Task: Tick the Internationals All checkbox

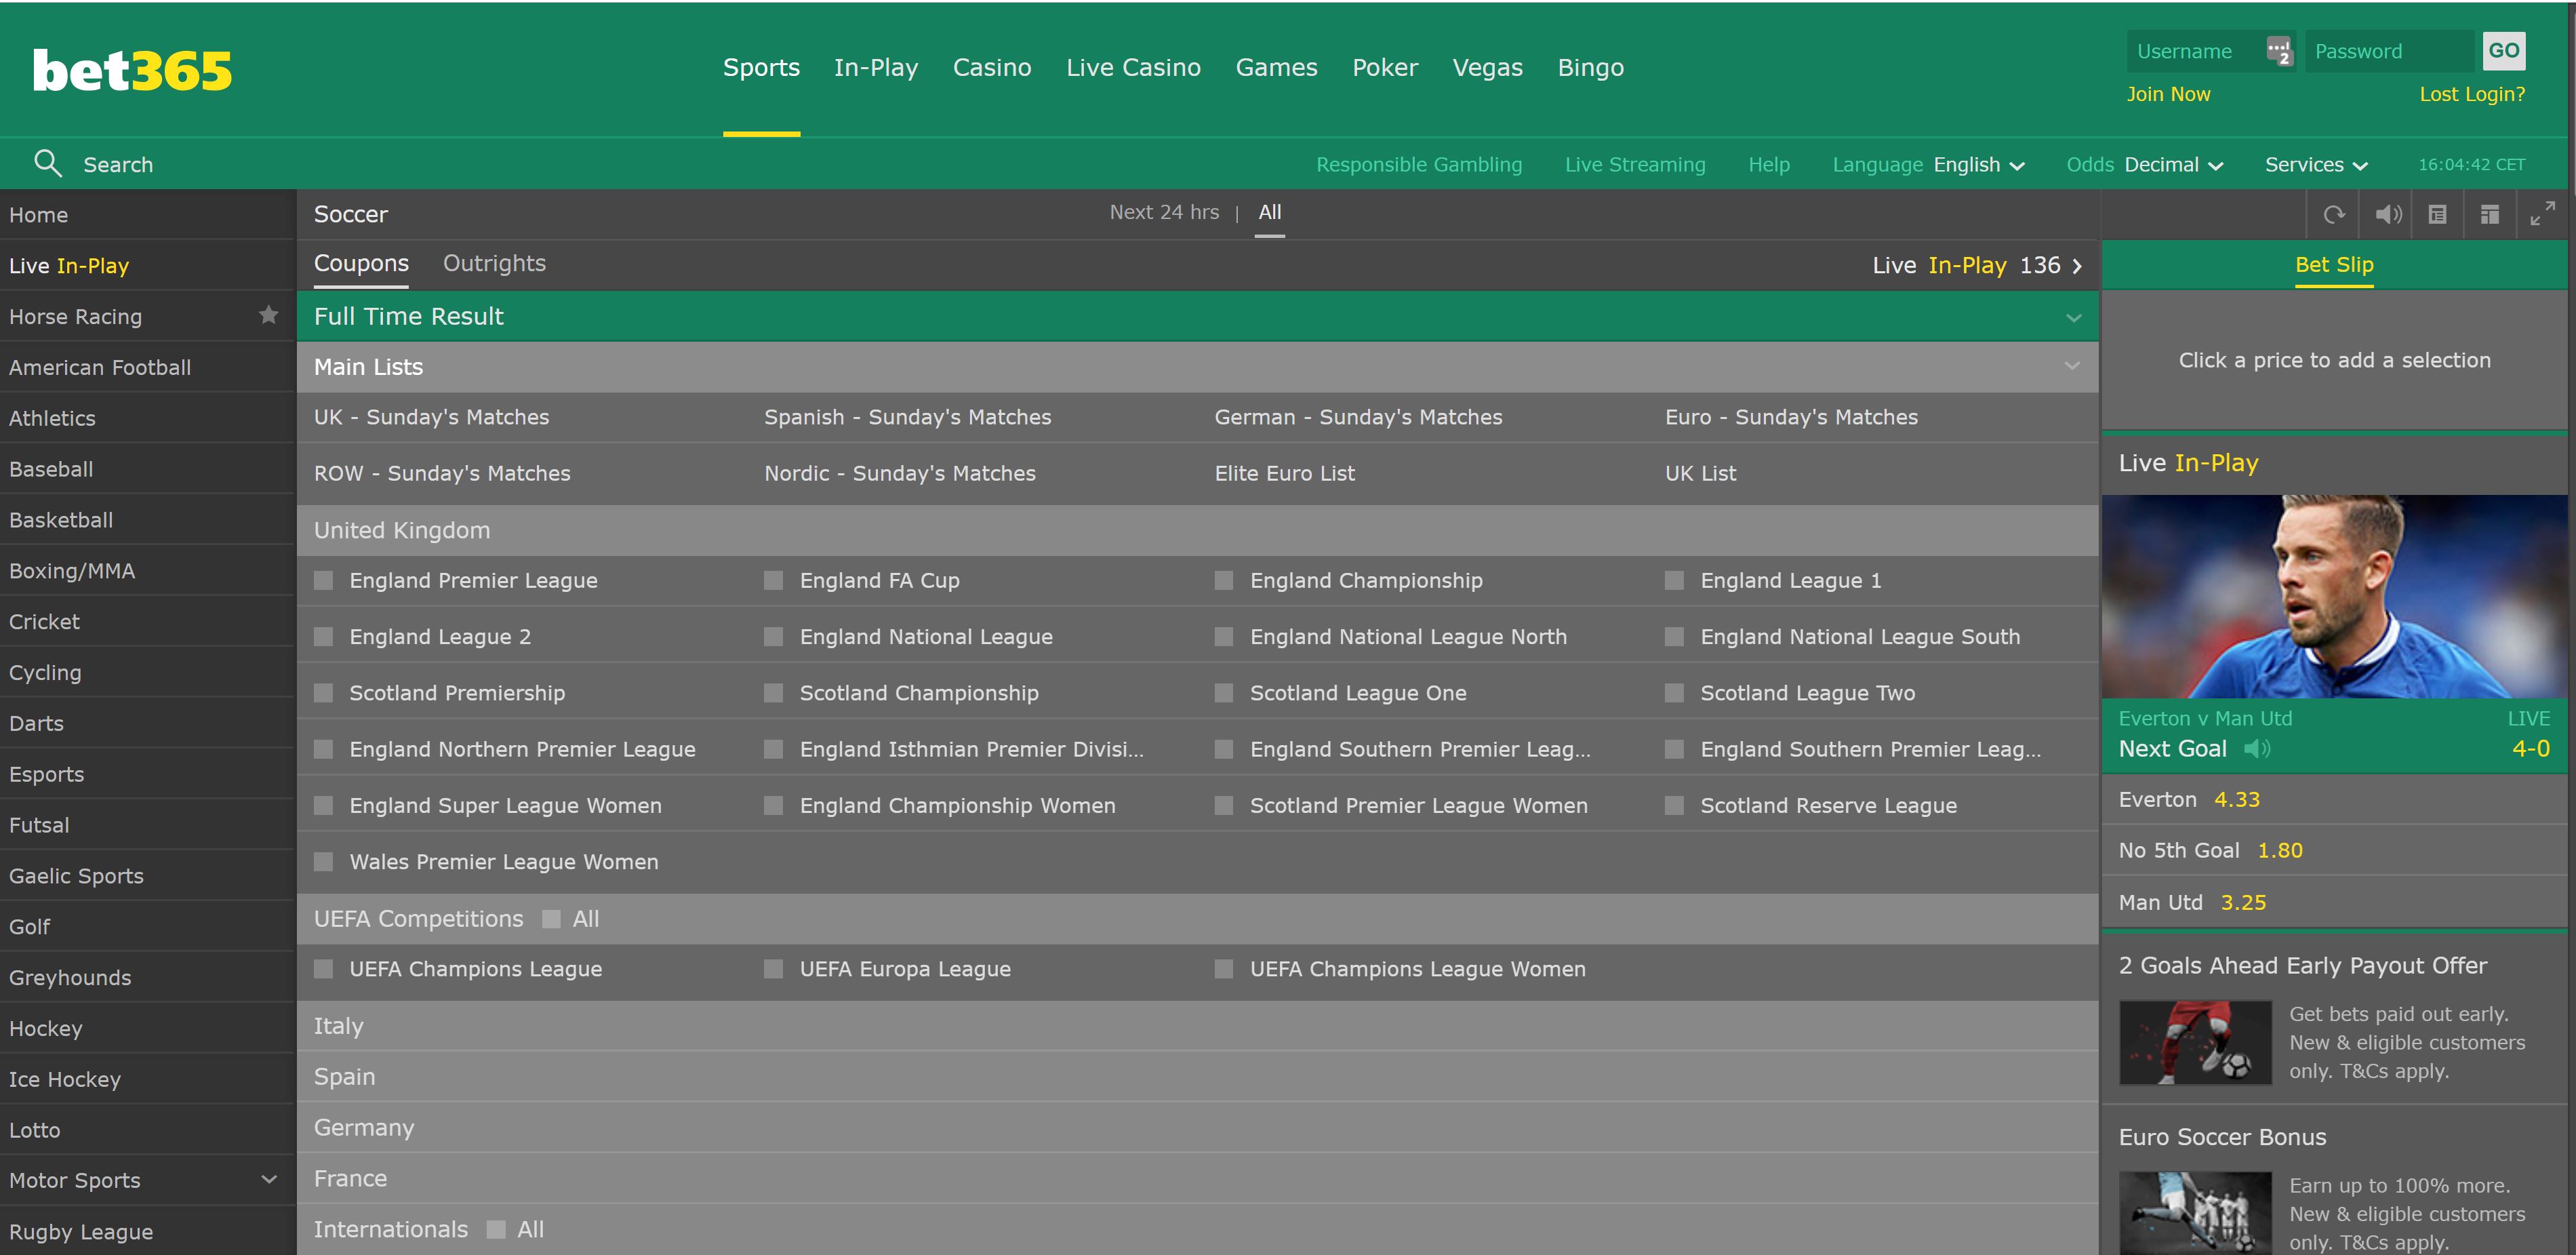Action: 496,1229
